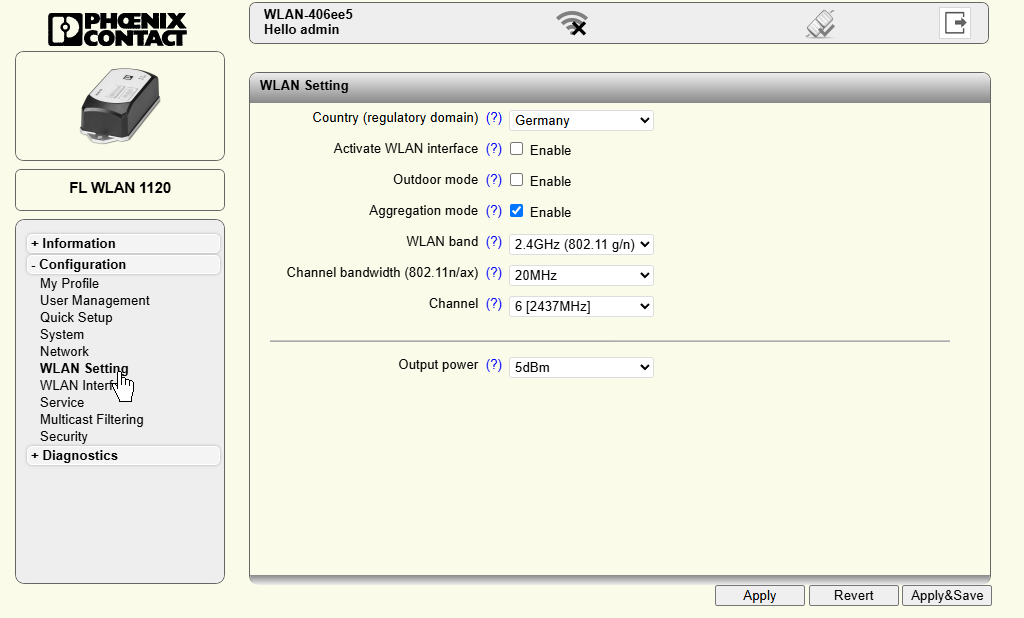Viewport: 1024px width, 618px height.
Task: Open help (?) for Outdoor mode
Action: click(494, 180)
